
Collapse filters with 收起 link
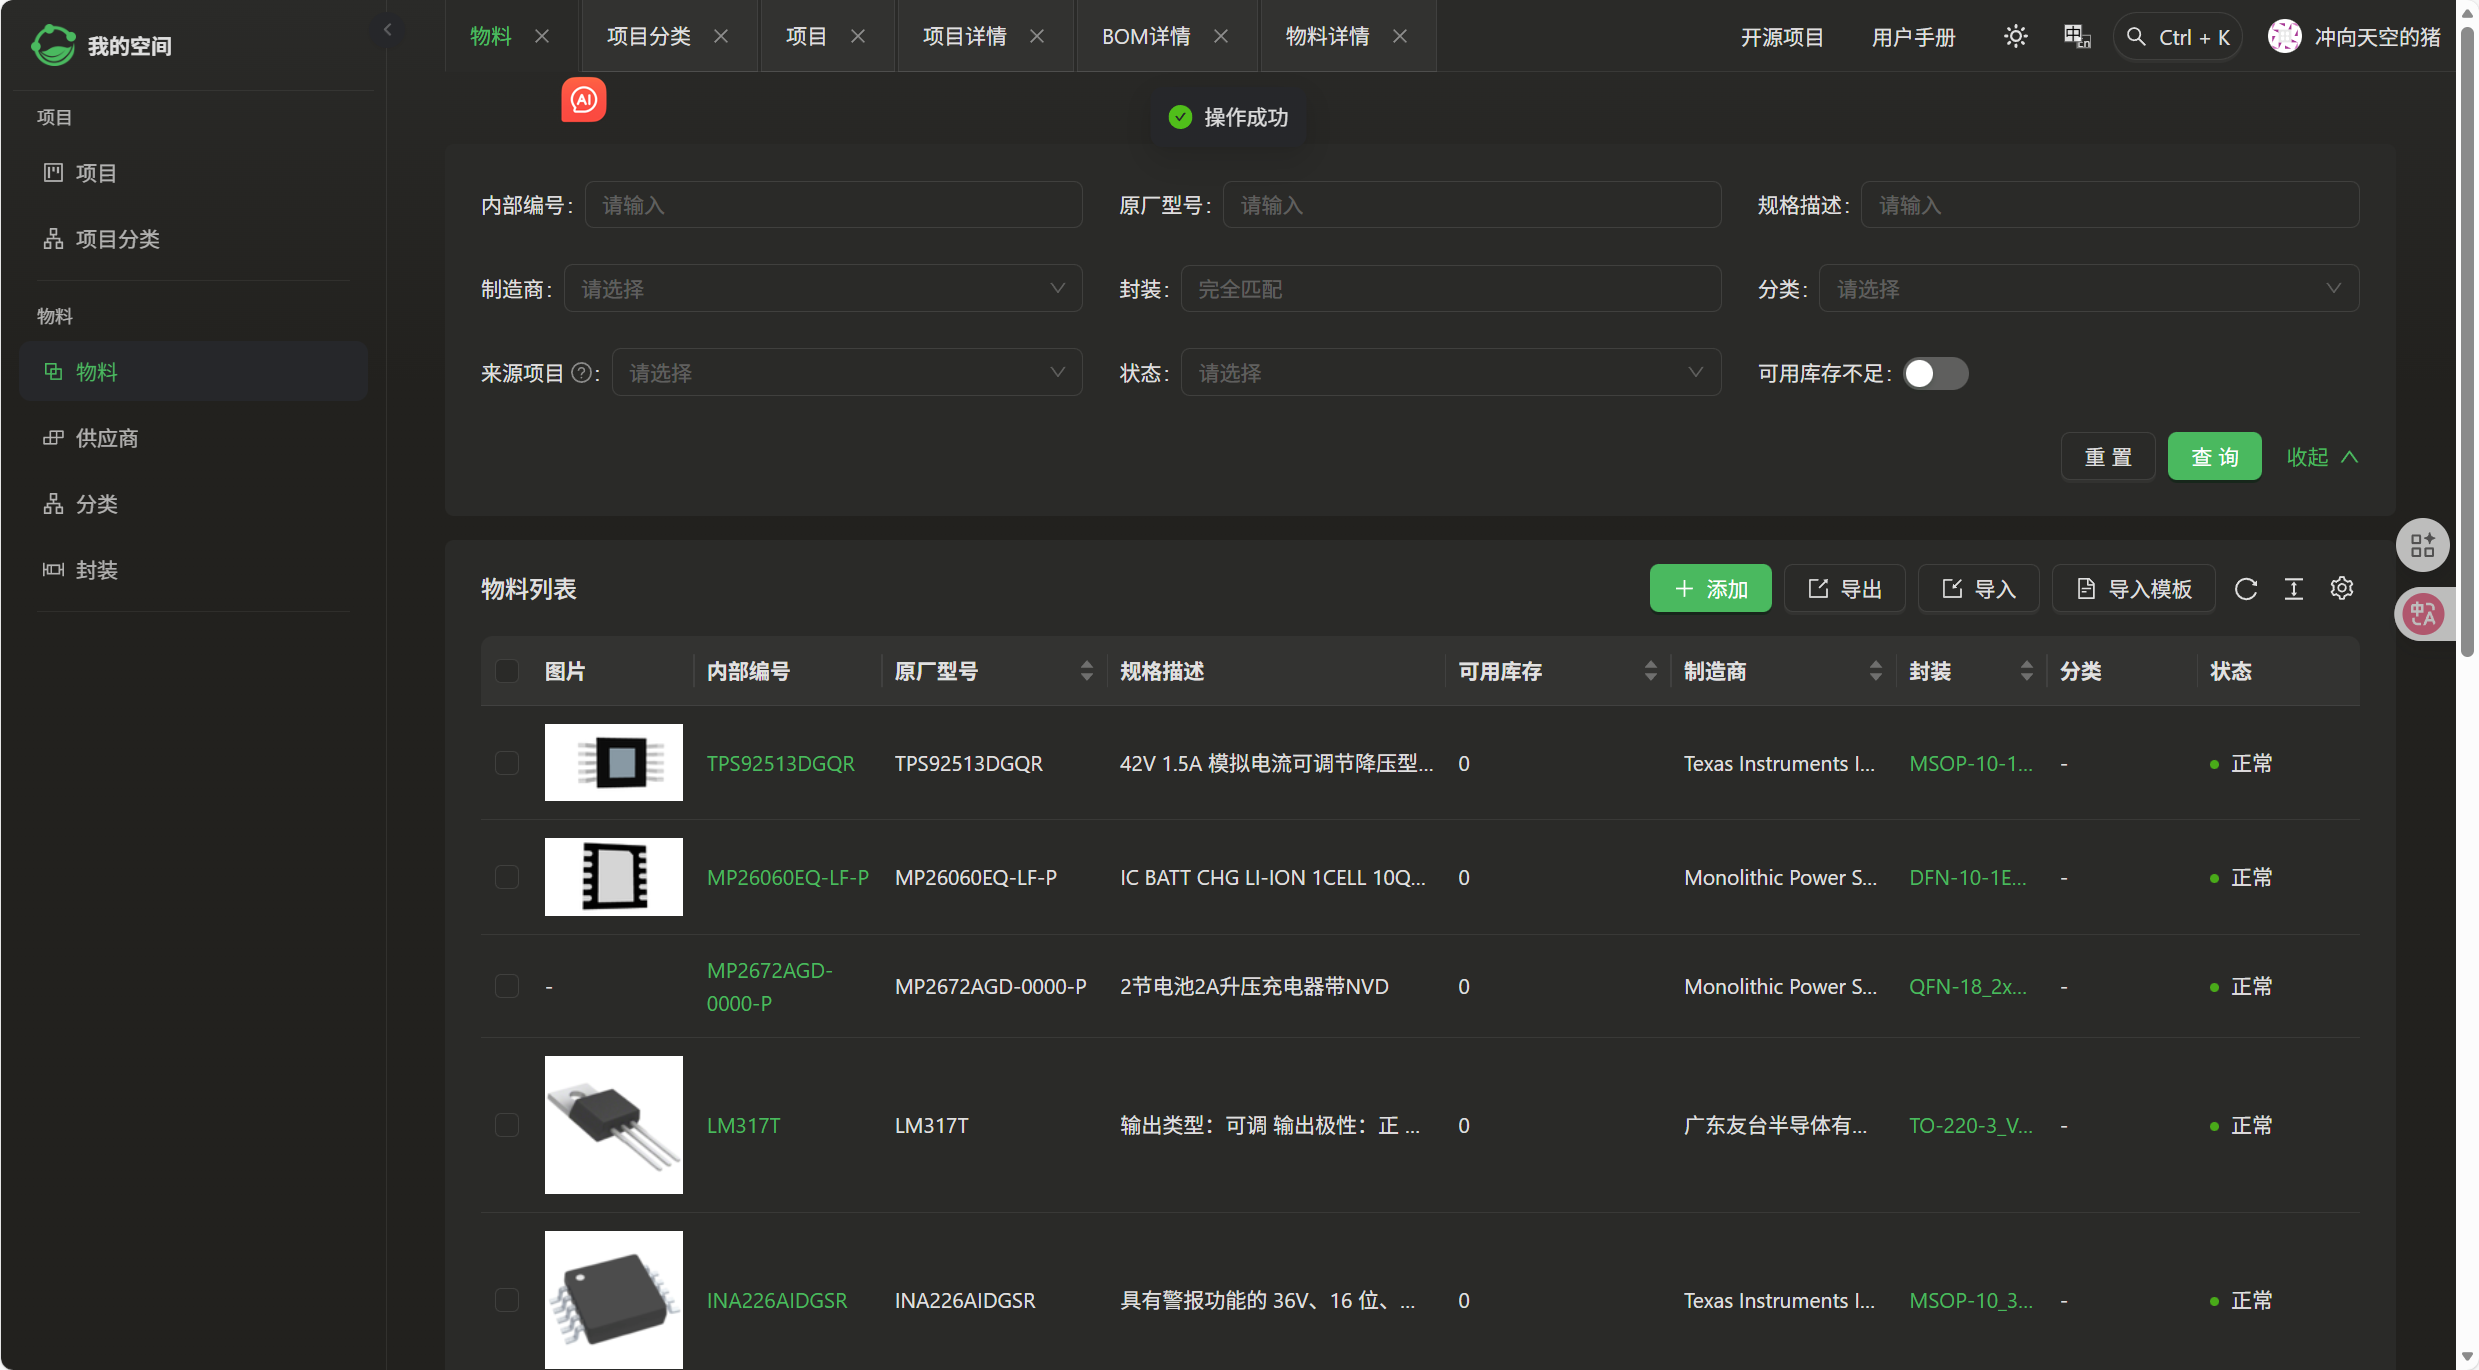pos(2321,457)
